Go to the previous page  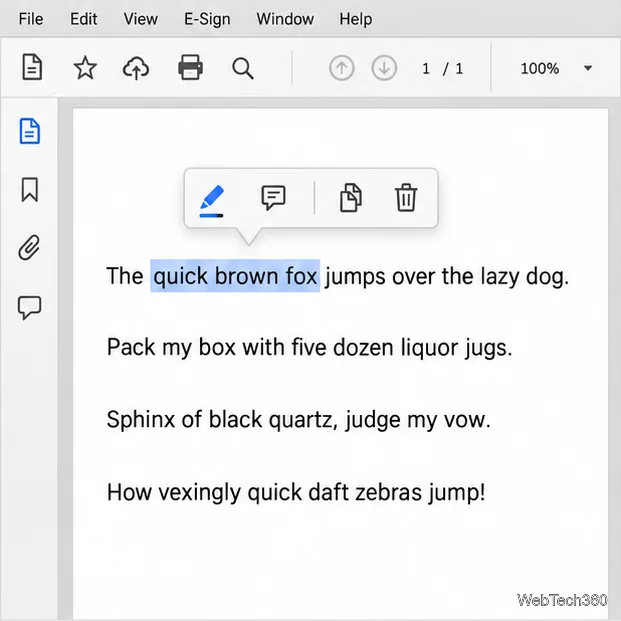click(342, 68)
